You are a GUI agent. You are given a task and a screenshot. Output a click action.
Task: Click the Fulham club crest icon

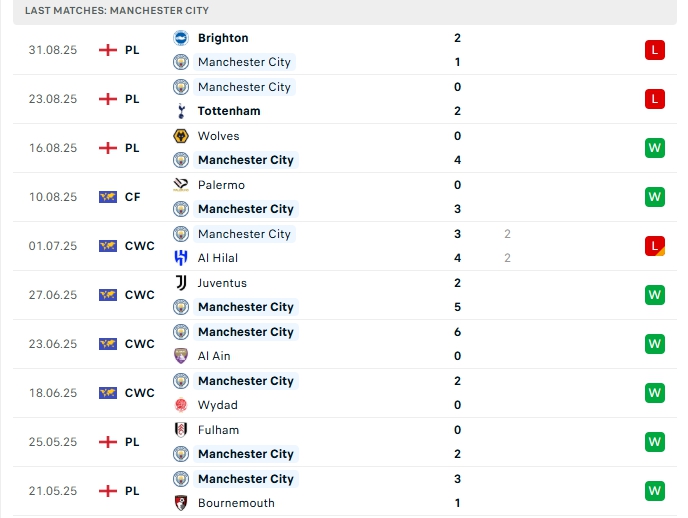click(x=181, y=430)
